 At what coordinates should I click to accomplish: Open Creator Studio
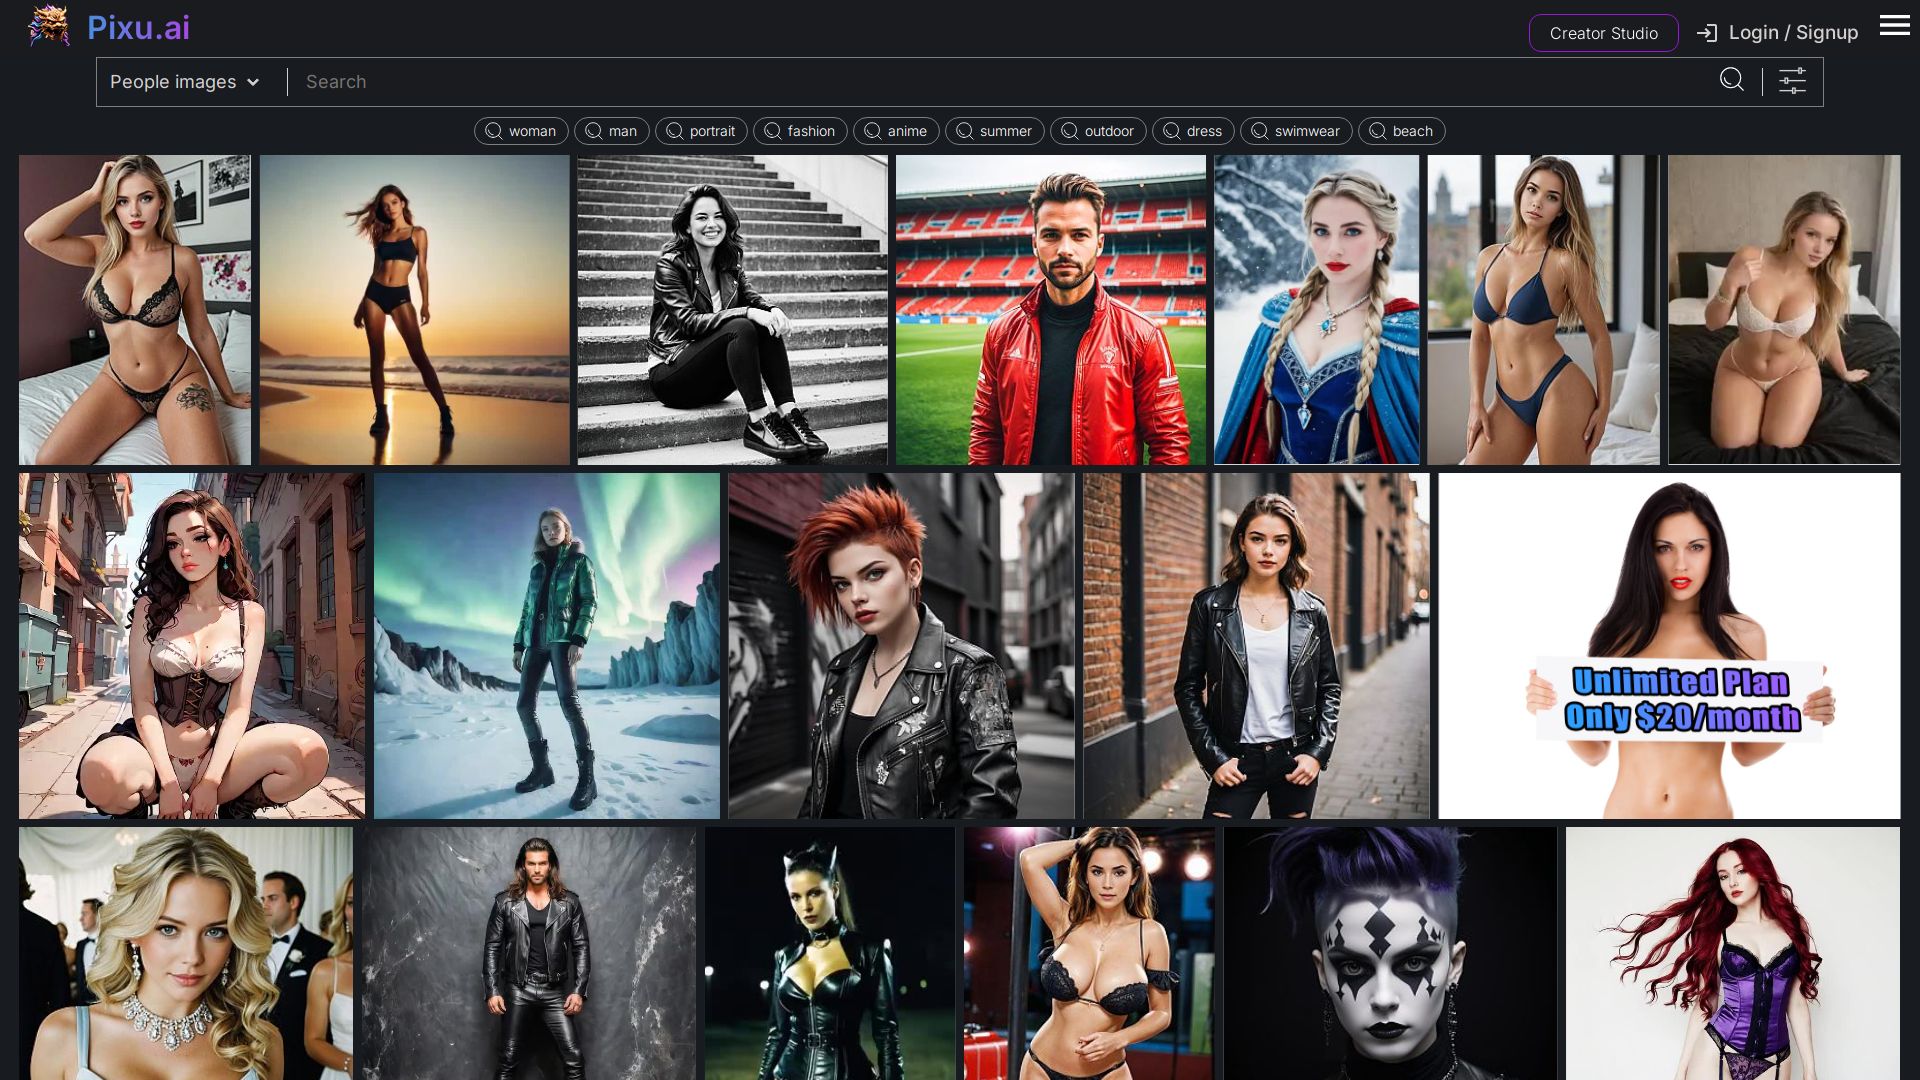pyautogui.click(x=1603, y=33)
